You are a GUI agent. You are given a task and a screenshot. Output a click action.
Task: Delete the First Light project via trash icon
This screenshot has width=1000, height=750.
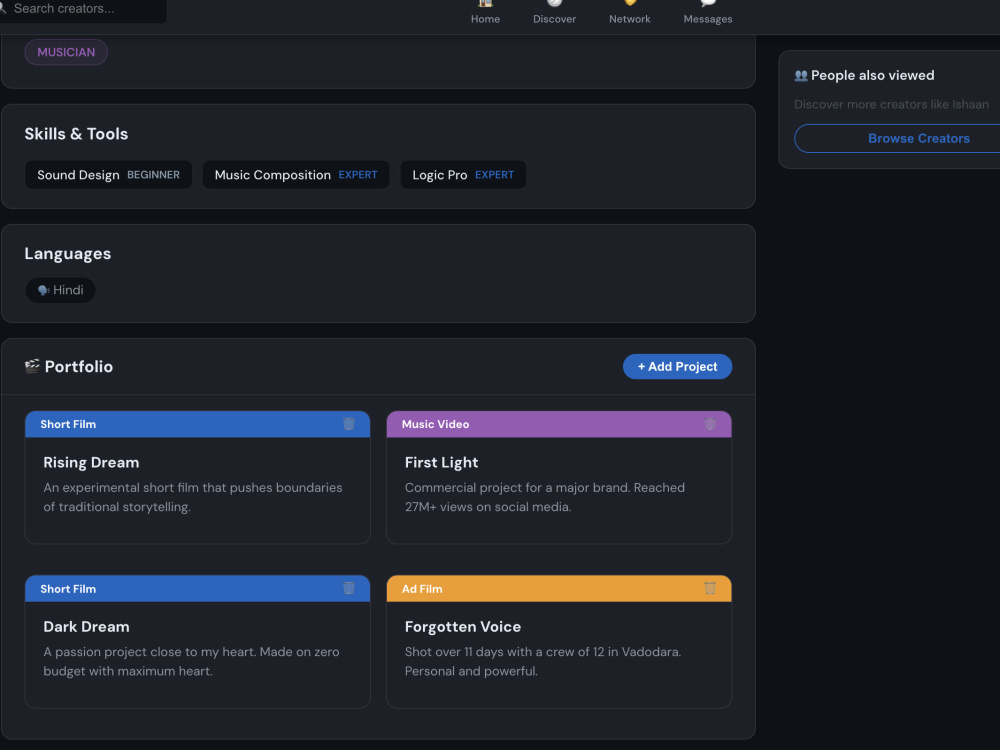(x=710, y=424)
